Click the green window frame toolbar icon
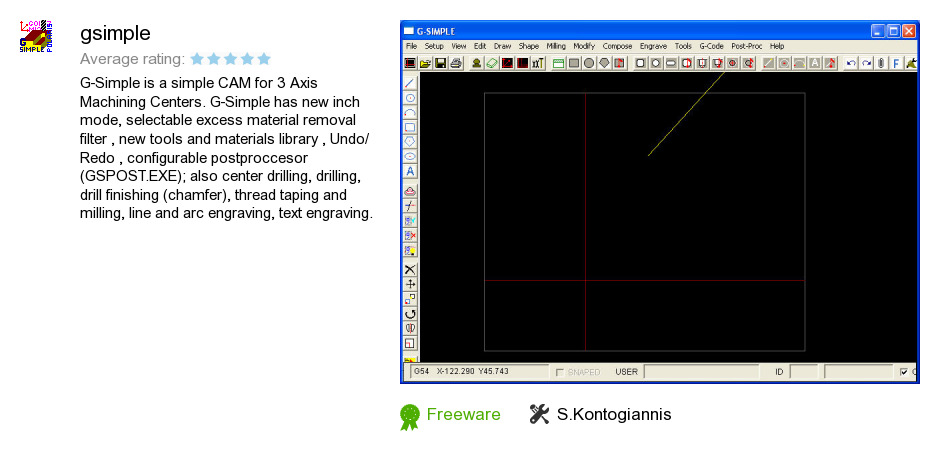The width and height of the screenshot is (940, 461). (559, 63)
